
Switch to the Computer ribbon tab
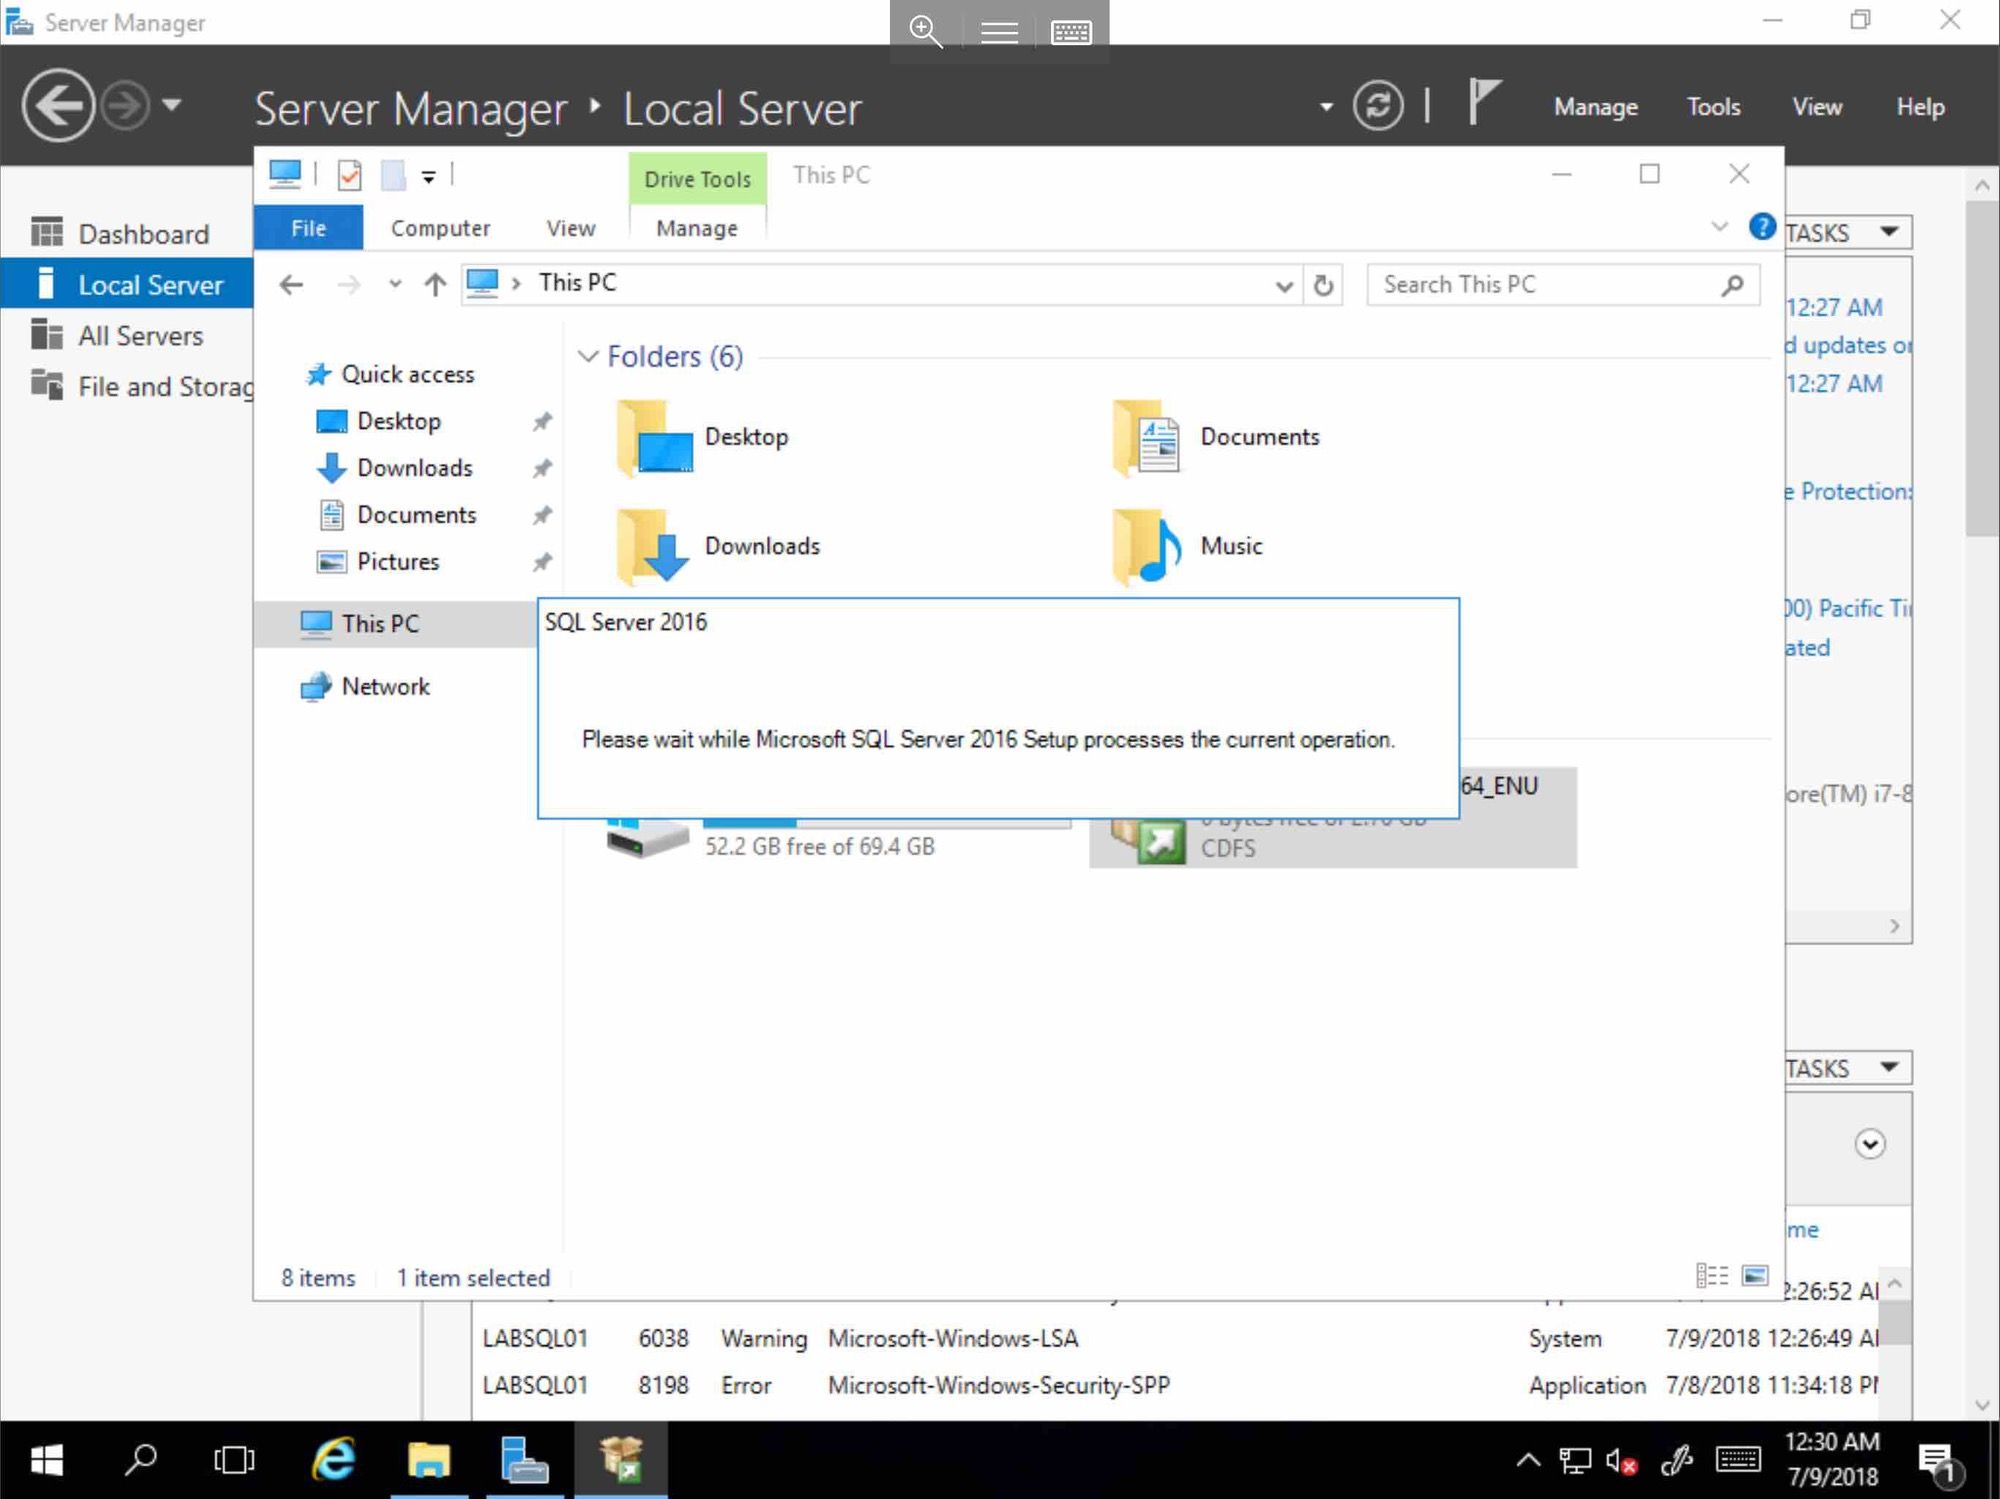[440, 228]
